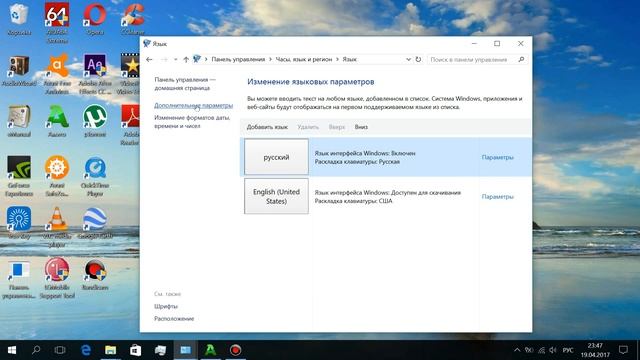Open Параметры for русский language
This screenshot has width=640, height=360.
(498, 157)
